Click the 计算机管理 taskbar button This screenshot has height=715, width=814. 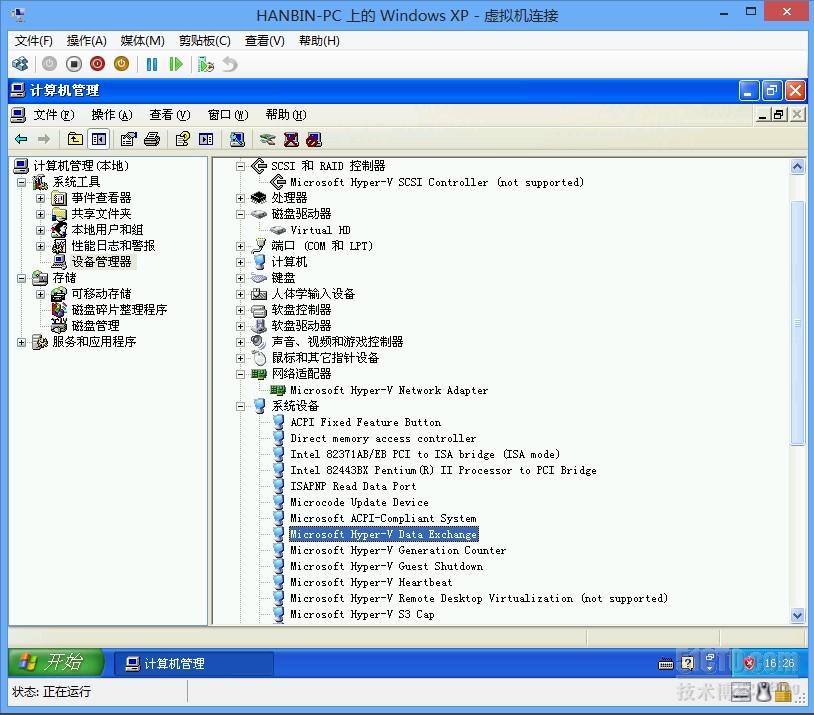tap(193, 663)
